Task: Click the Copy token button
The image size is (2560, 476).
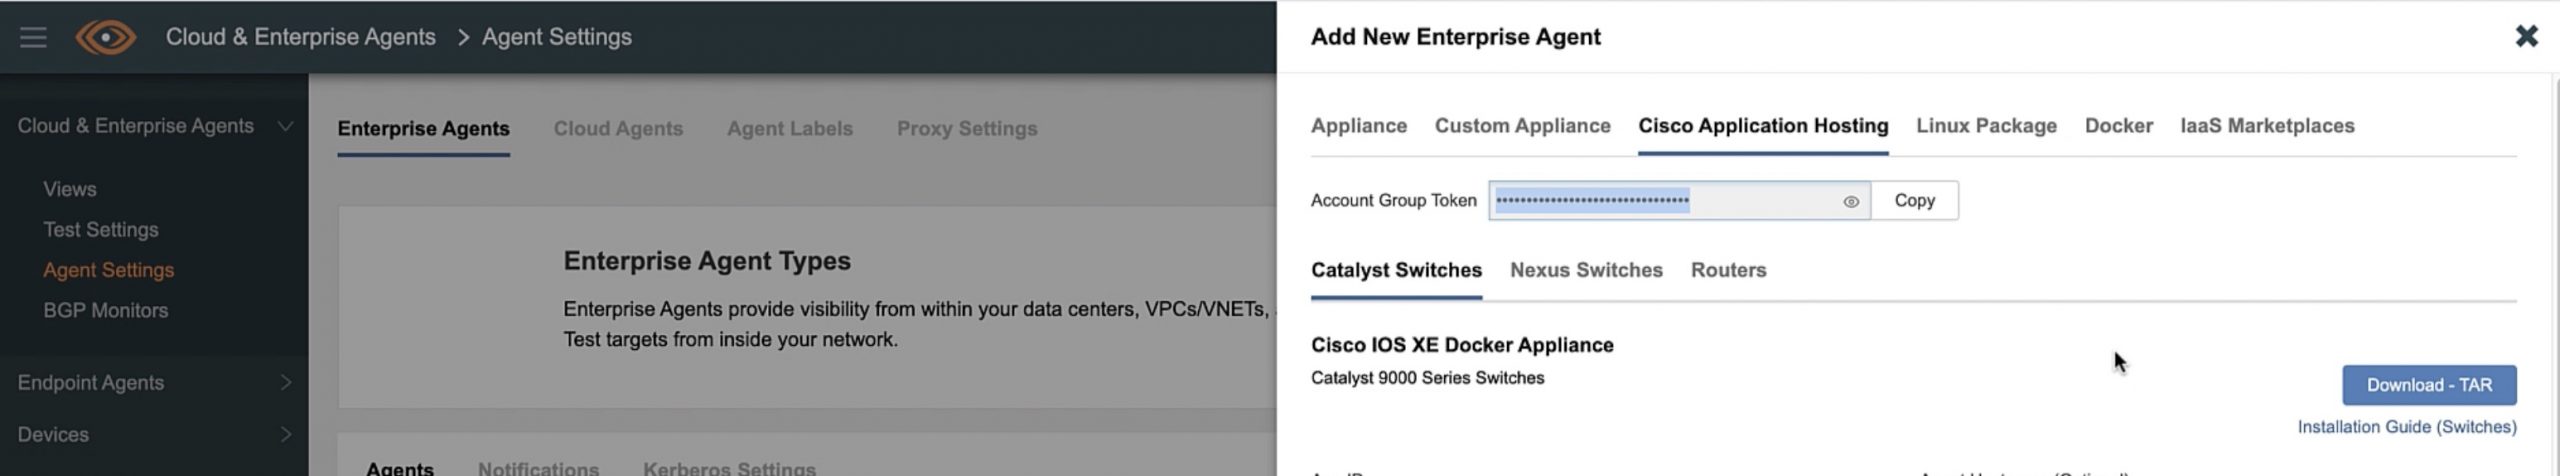Action: 1914,201
